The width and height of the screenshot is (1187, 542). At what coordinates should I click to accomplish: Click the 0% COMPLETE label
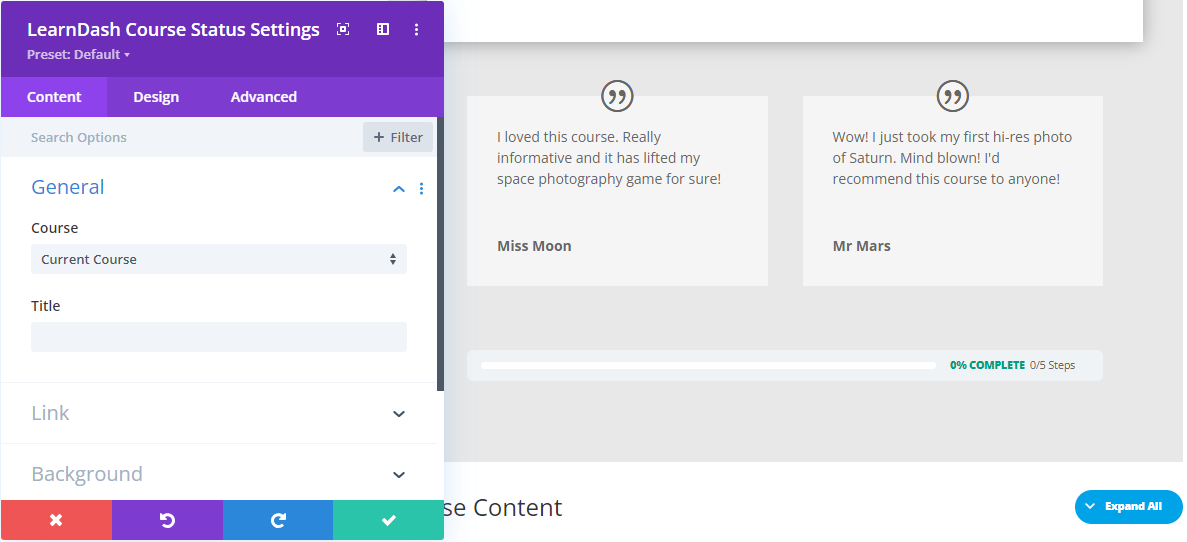click(x=987, y=365)
